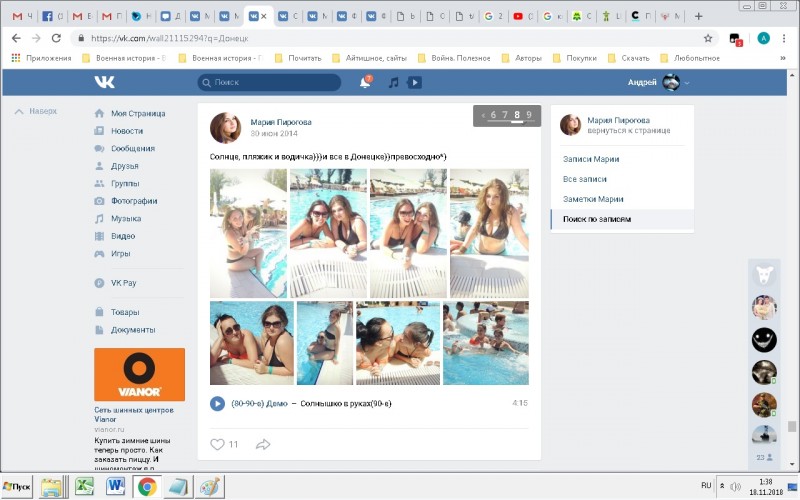Open the first photo thumbnail in the post

[248, 233]
